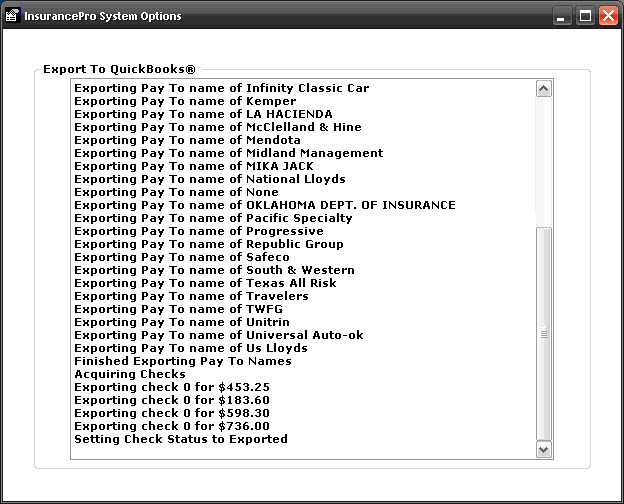Select the log line for LA HACIENDA

[x=203, y=114]
